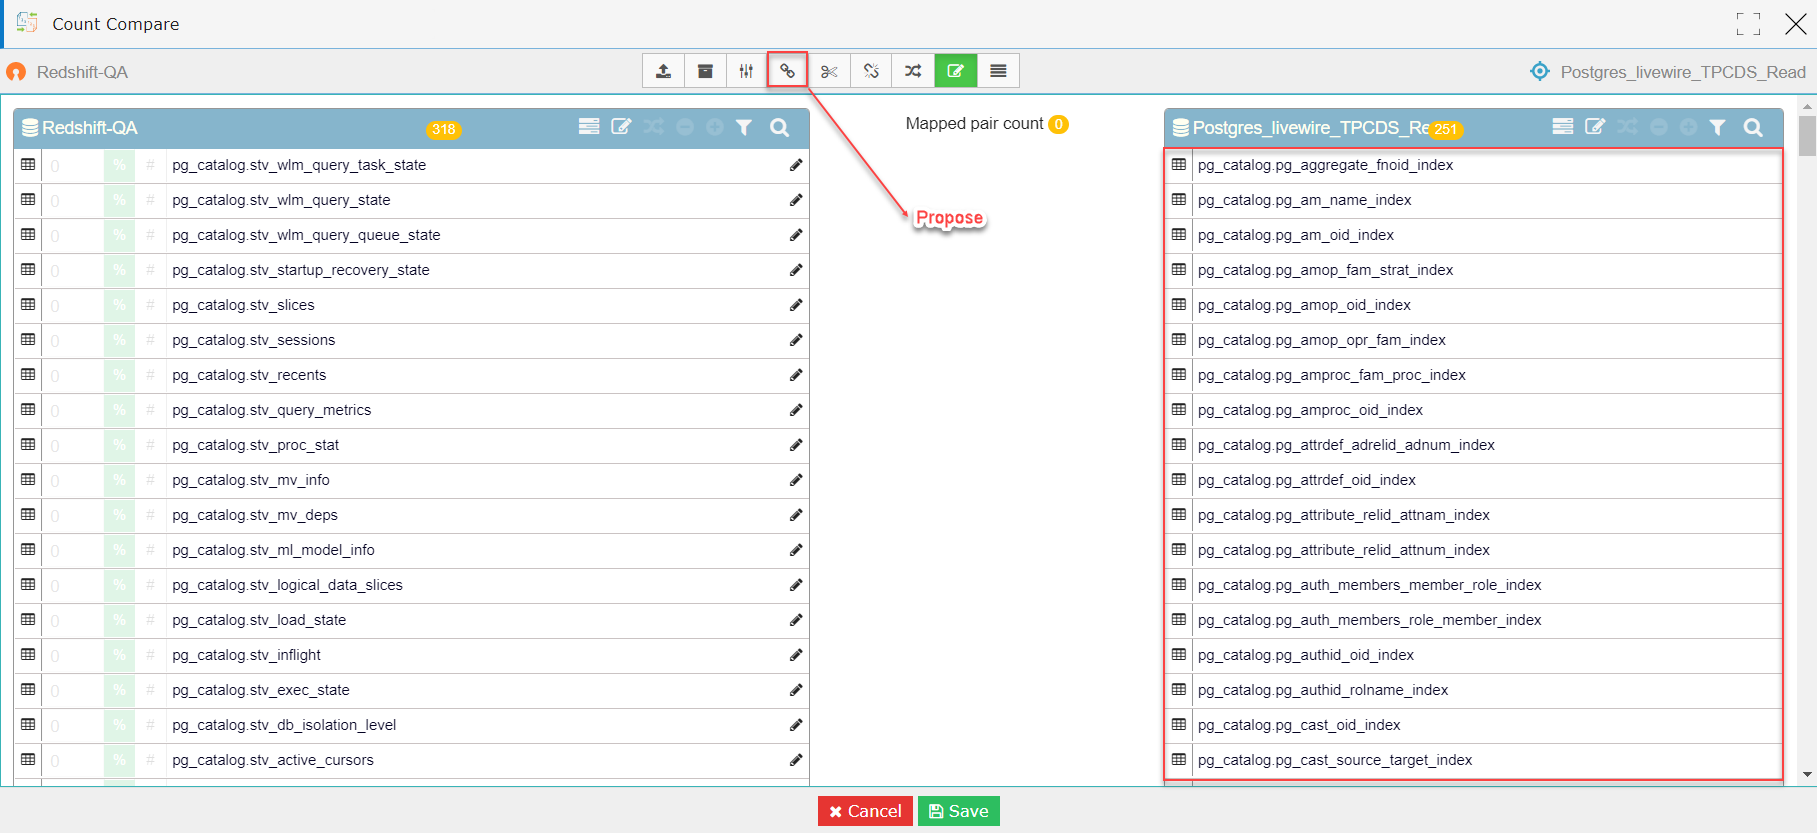Screen dimensions: 1817x833
Task: Click the pencil for pg_catalog.stv_recents
Action: (x=796, y=375)
